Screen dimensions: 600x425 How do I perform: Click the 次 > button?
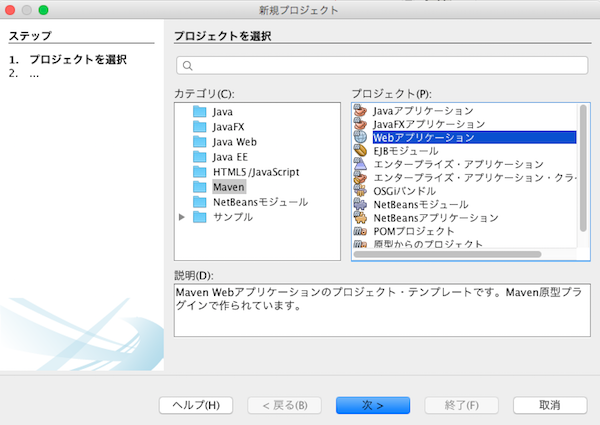point(373,405)
